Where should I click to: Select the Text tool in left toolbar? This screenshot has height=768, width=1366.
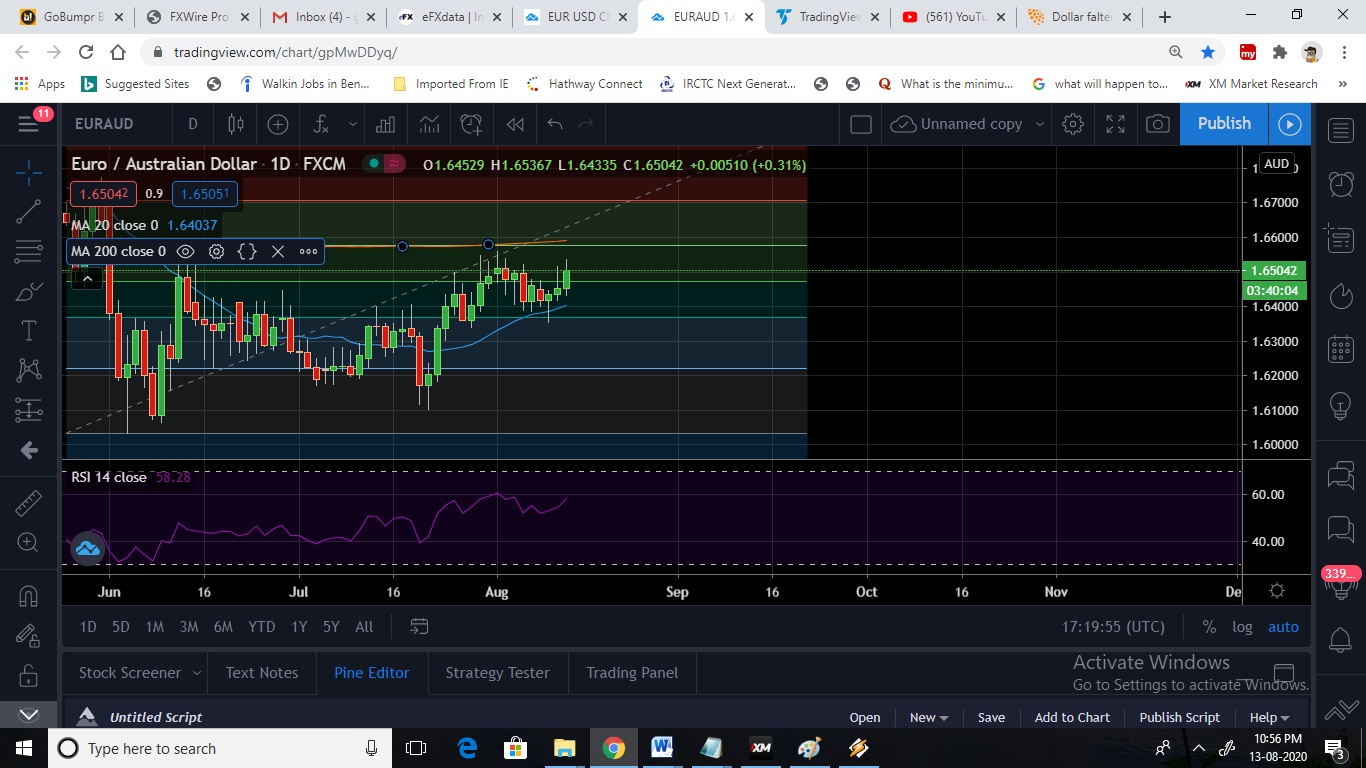click(x=28, y=331)
